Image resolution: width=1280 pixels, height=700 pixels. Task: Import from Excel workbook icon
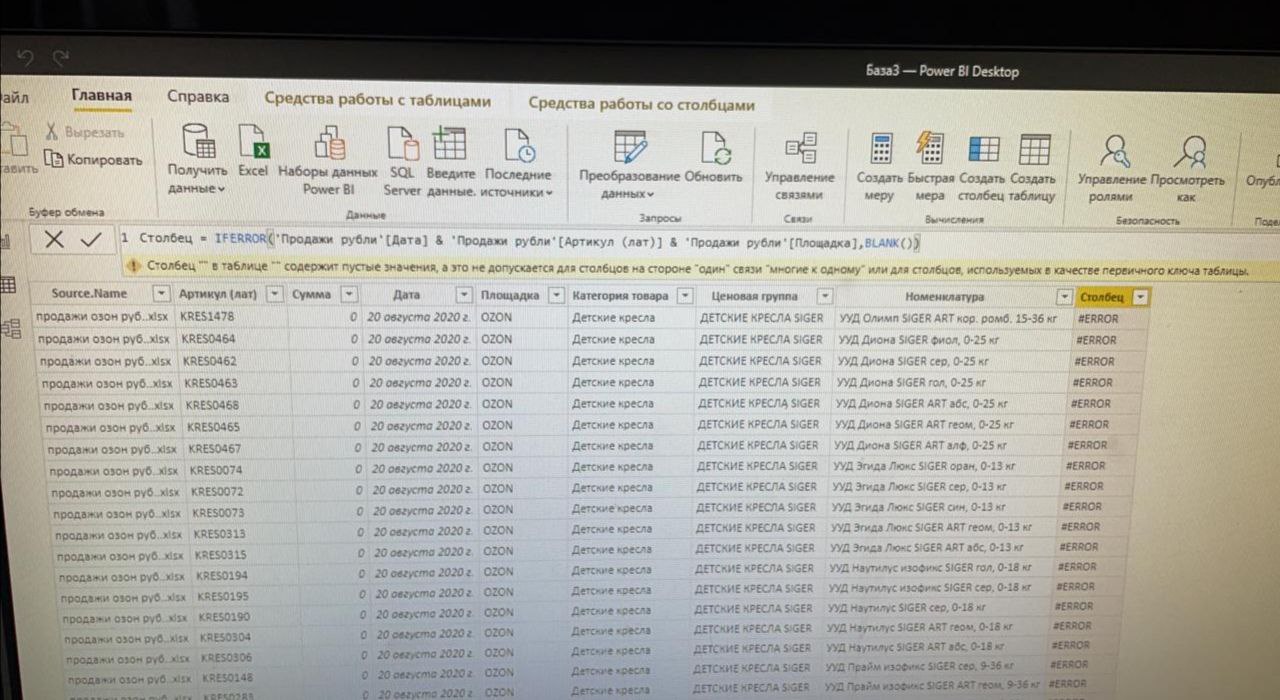253,144
